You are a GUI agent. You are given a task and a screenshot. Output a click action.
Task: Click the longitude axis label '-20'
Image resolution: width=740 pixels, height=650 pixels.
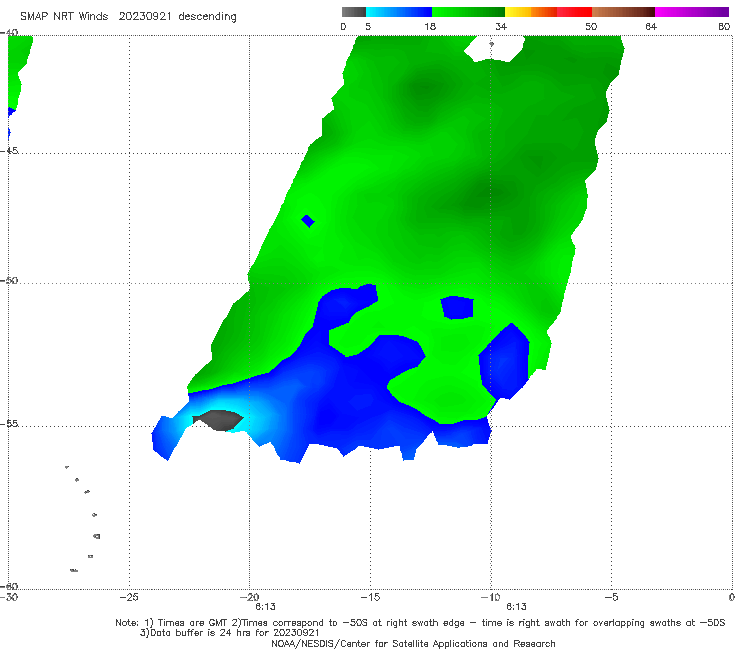pos(250,597)
